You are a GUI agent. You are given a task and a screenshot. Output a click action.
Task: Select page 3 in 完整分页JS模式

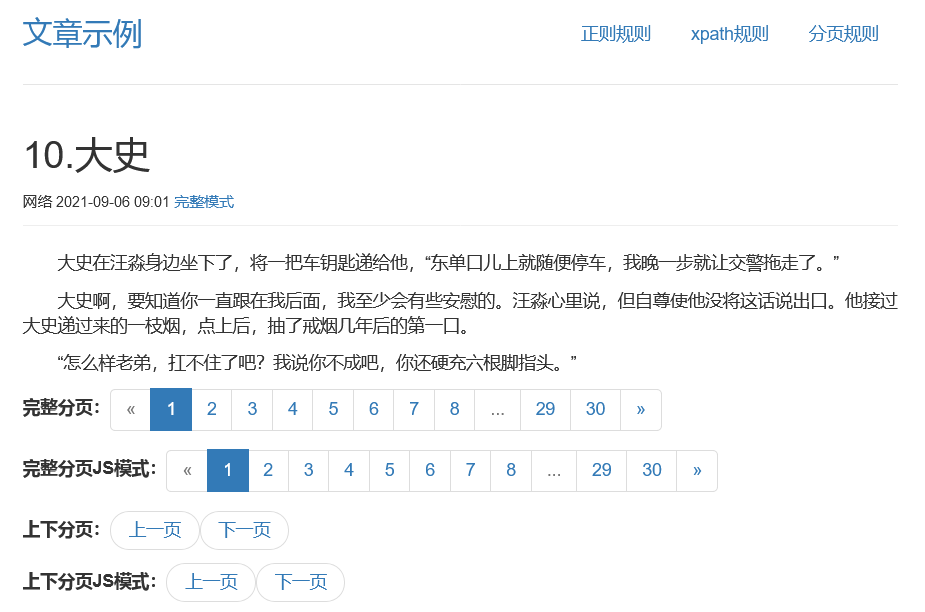point(308,470)
